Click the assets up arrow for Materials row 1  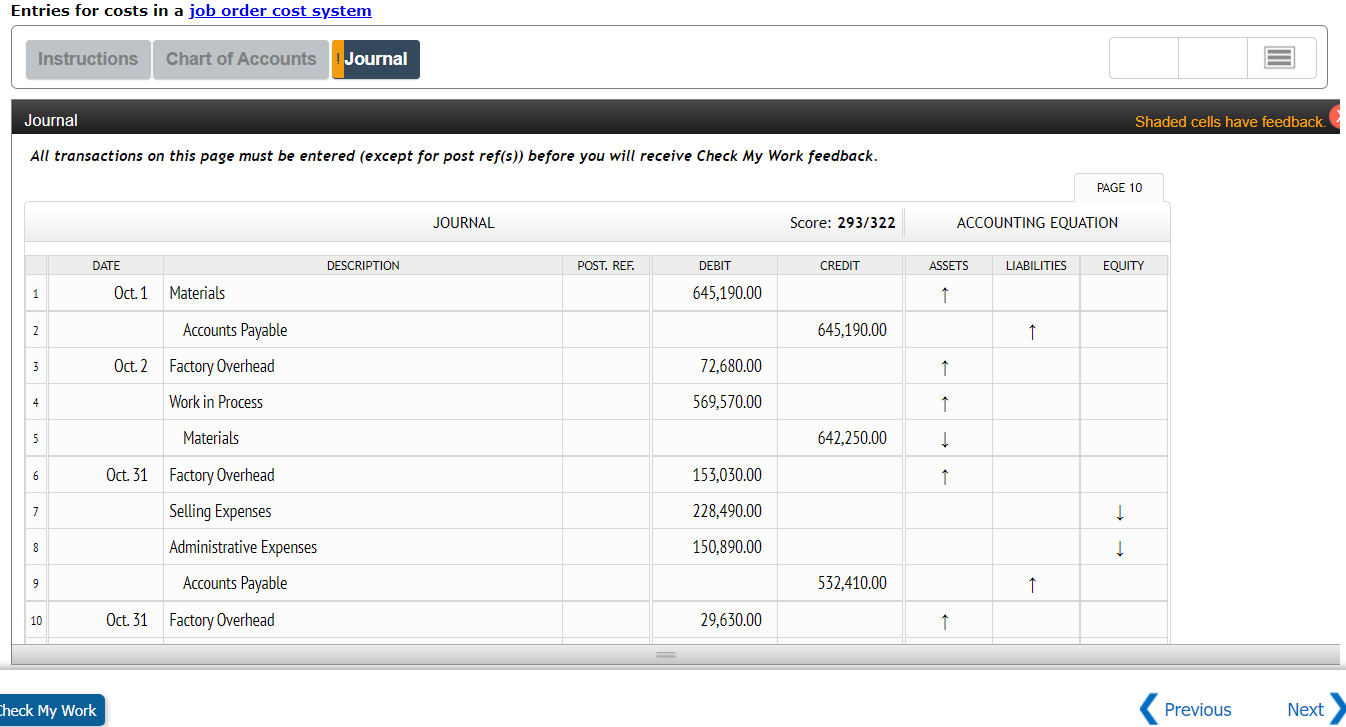point(944,294)
